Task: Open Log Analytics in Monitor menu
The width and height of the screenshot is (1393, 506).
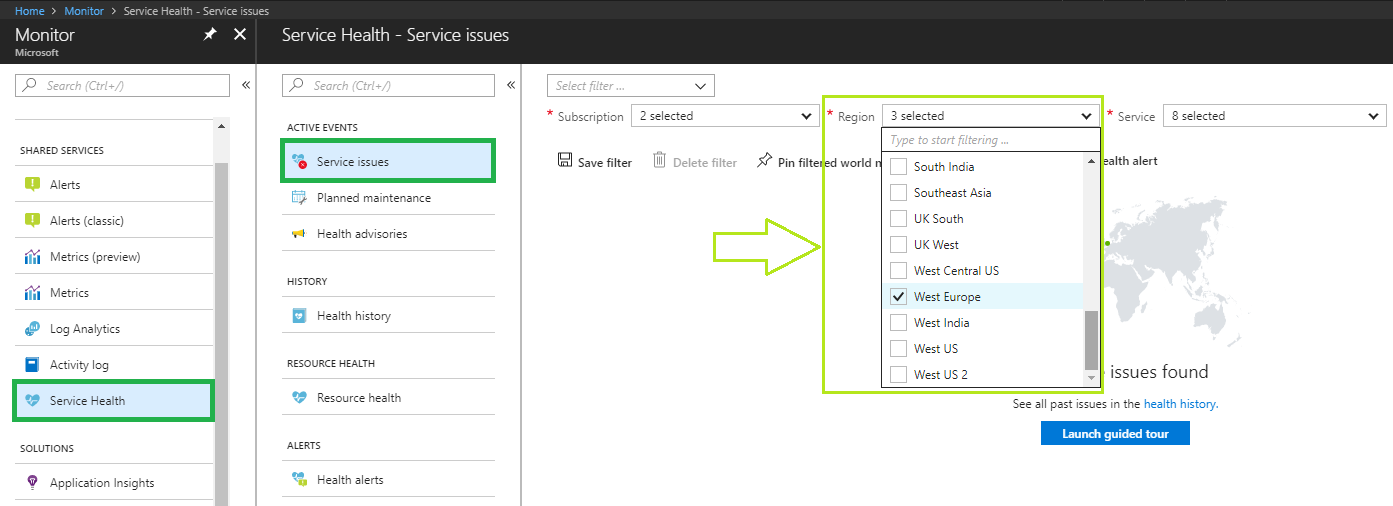Action: tap(114, 329)
